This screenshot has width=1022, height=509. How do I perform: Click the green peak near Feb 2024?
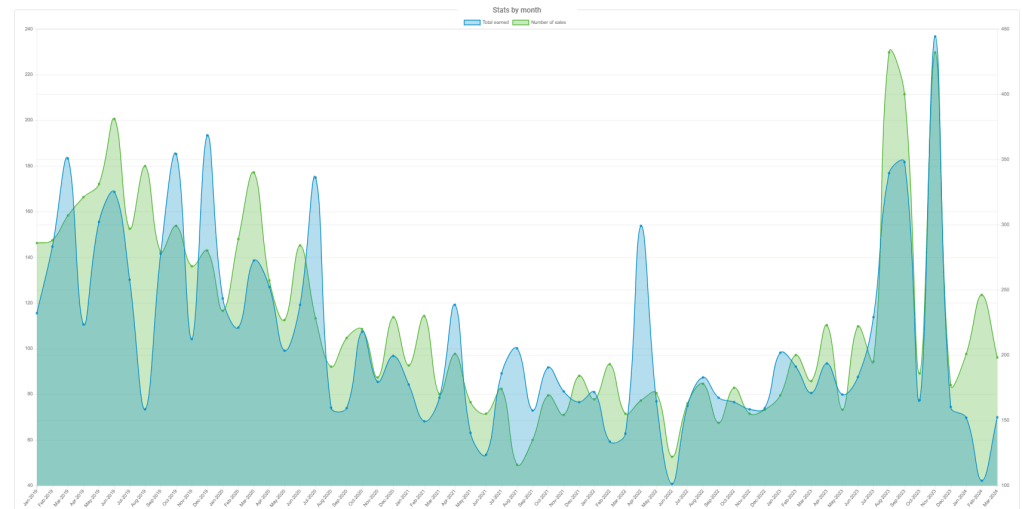tap(982, 295)
